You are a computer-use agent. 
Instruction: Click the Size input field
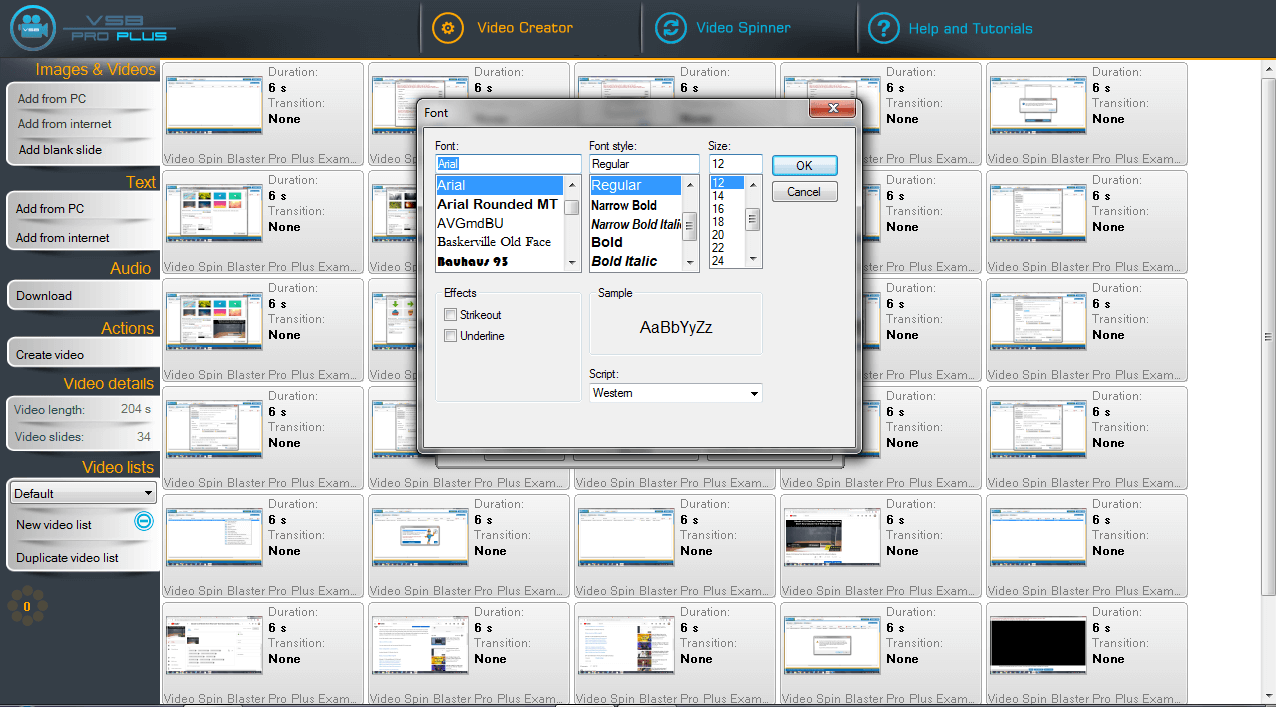pos(735,164)
